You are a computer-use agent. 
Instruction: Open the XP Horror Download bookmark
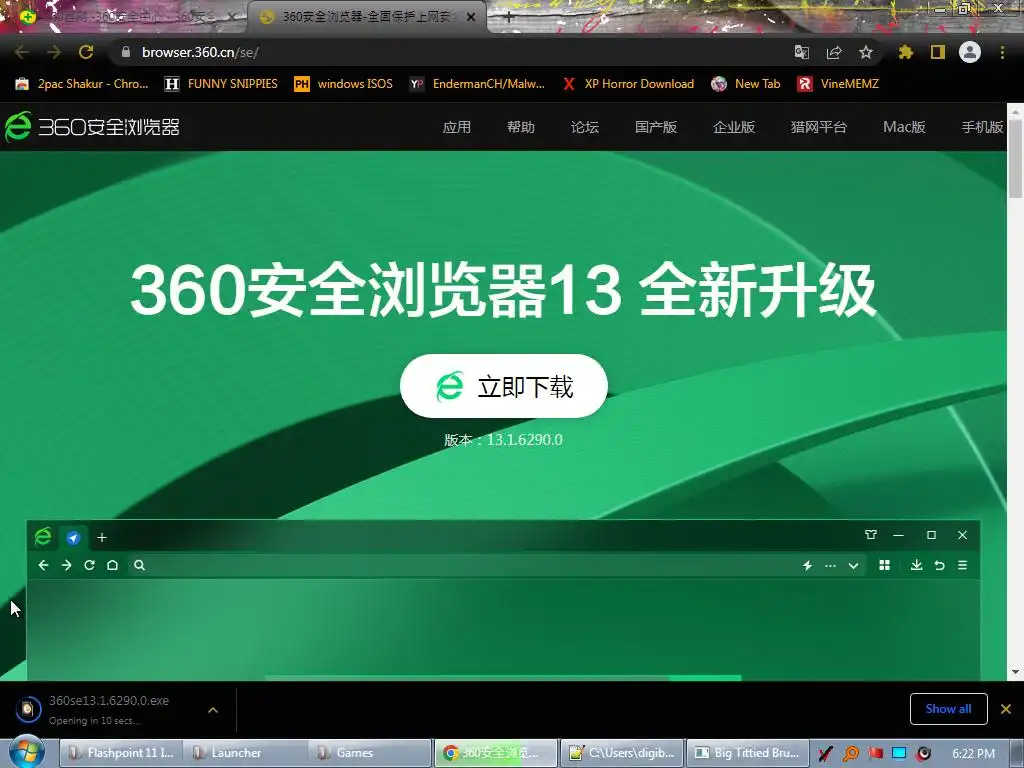(x=629, y=84)
